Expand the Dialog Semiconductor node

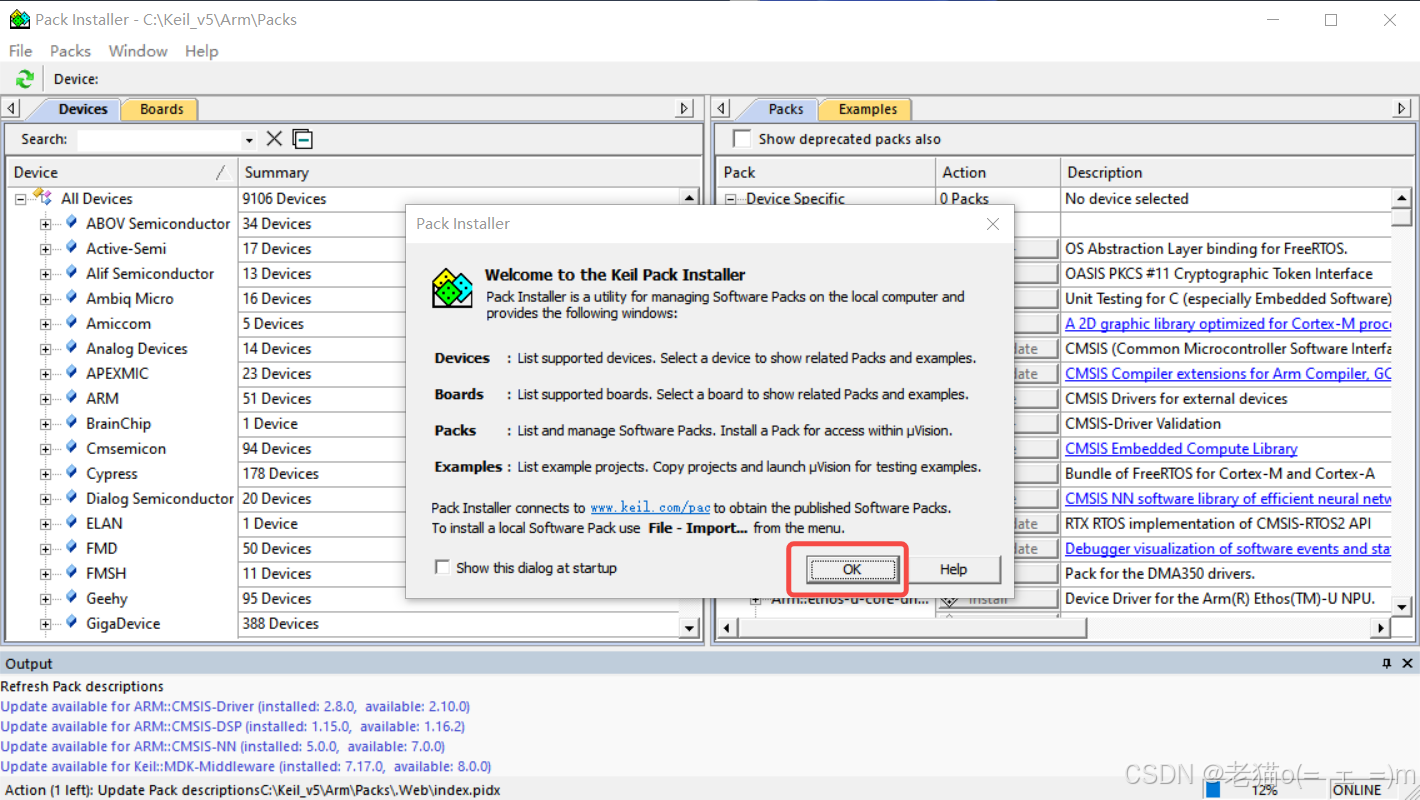[x=45, y=499]
